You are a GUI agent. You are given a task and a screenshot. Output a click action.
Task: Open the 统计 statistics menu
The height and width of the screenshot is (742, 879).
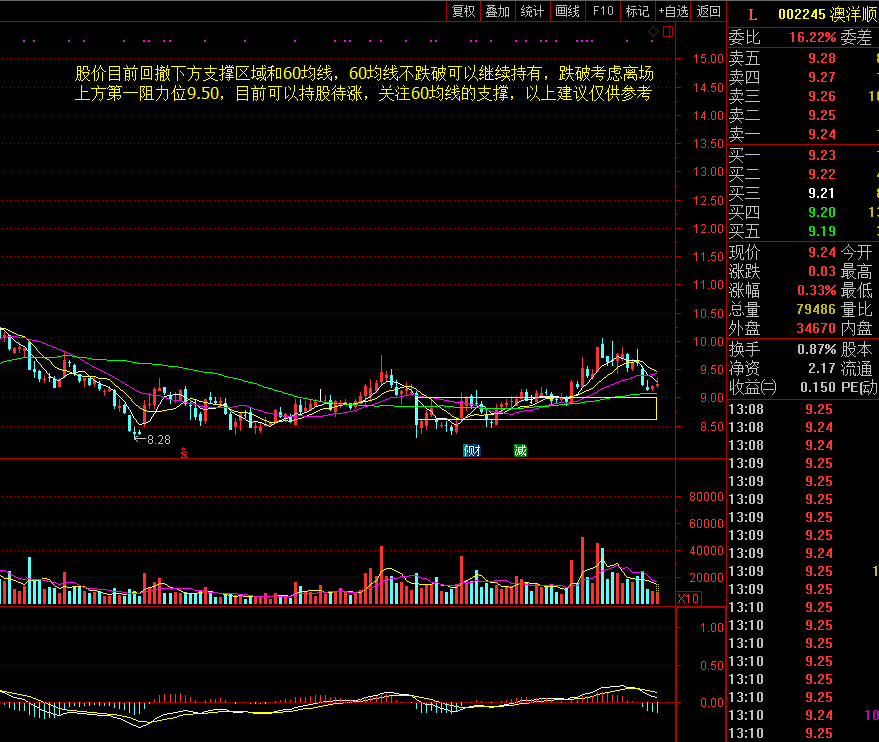532,11
